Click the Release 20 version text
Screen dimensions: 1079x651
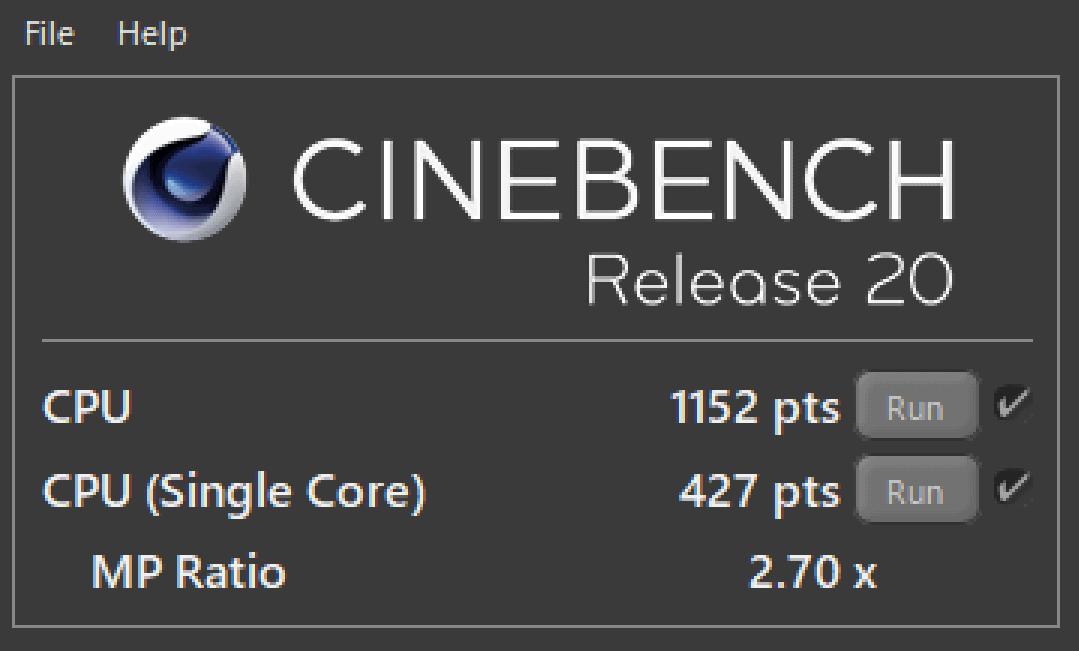770,279
